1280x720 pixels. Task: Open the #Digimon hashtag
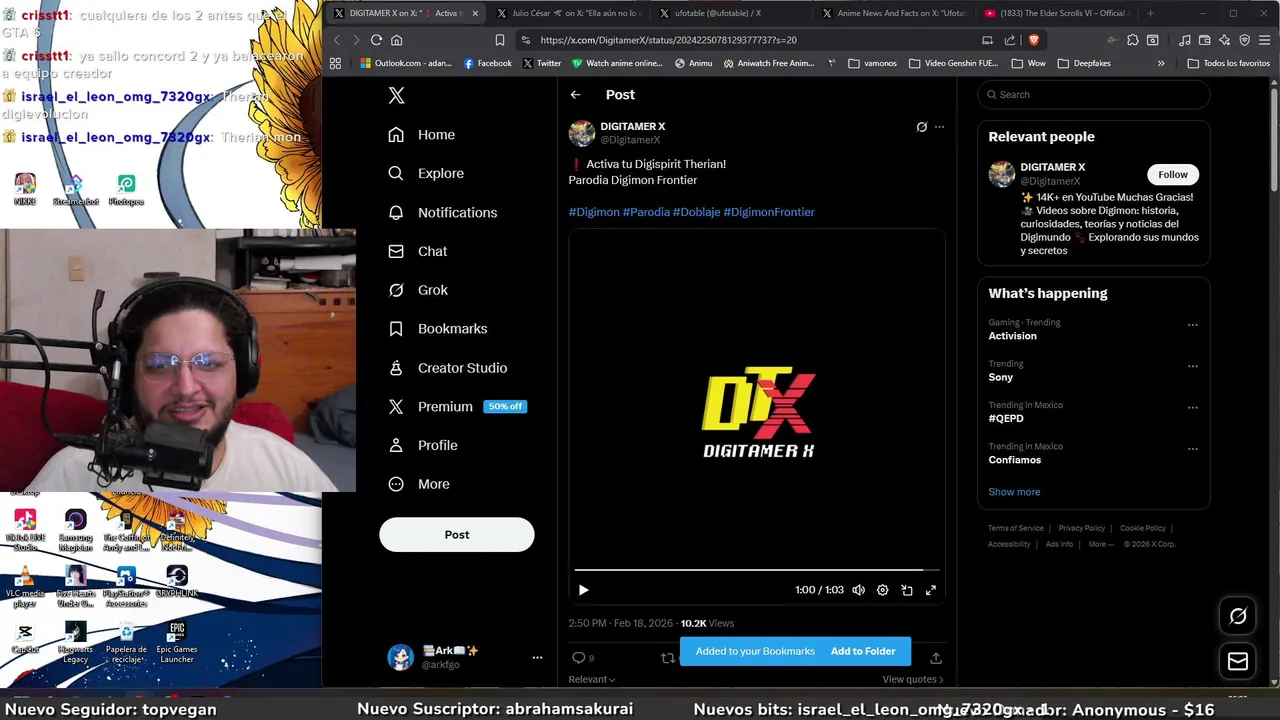(594, 212)
